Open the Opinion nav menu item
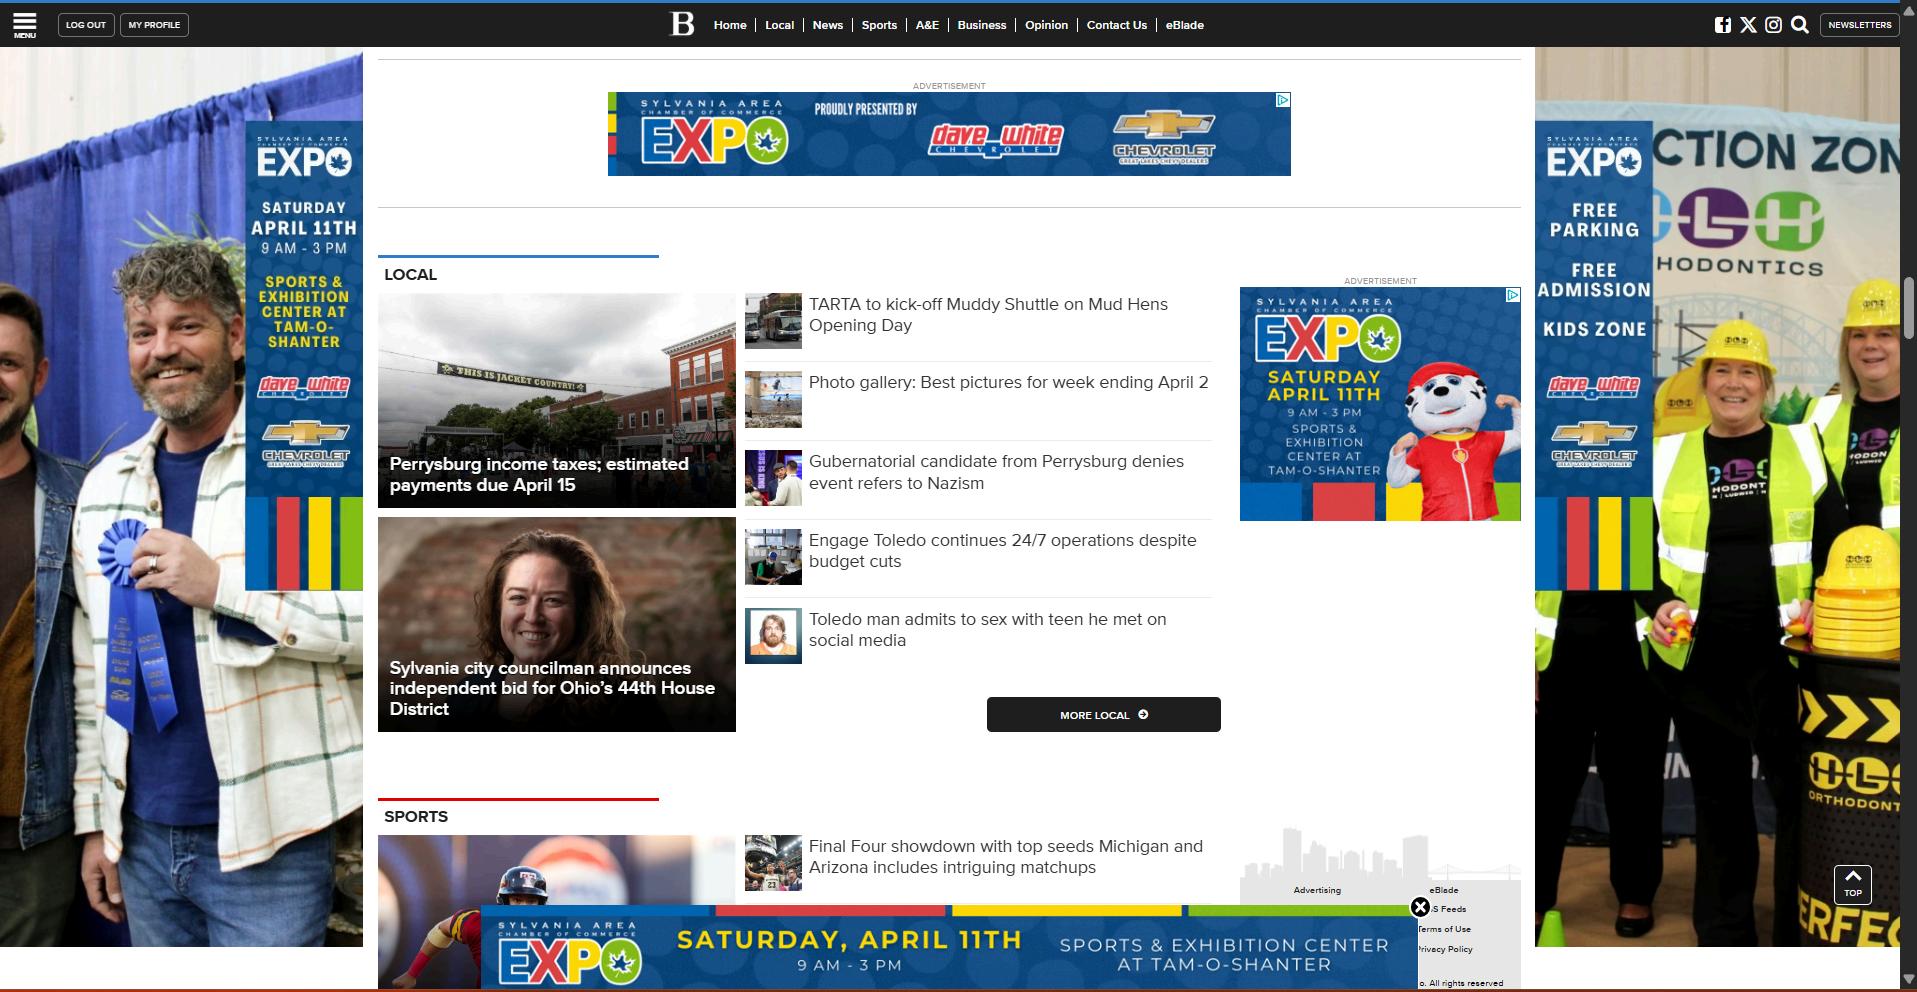 [1046, 25]
